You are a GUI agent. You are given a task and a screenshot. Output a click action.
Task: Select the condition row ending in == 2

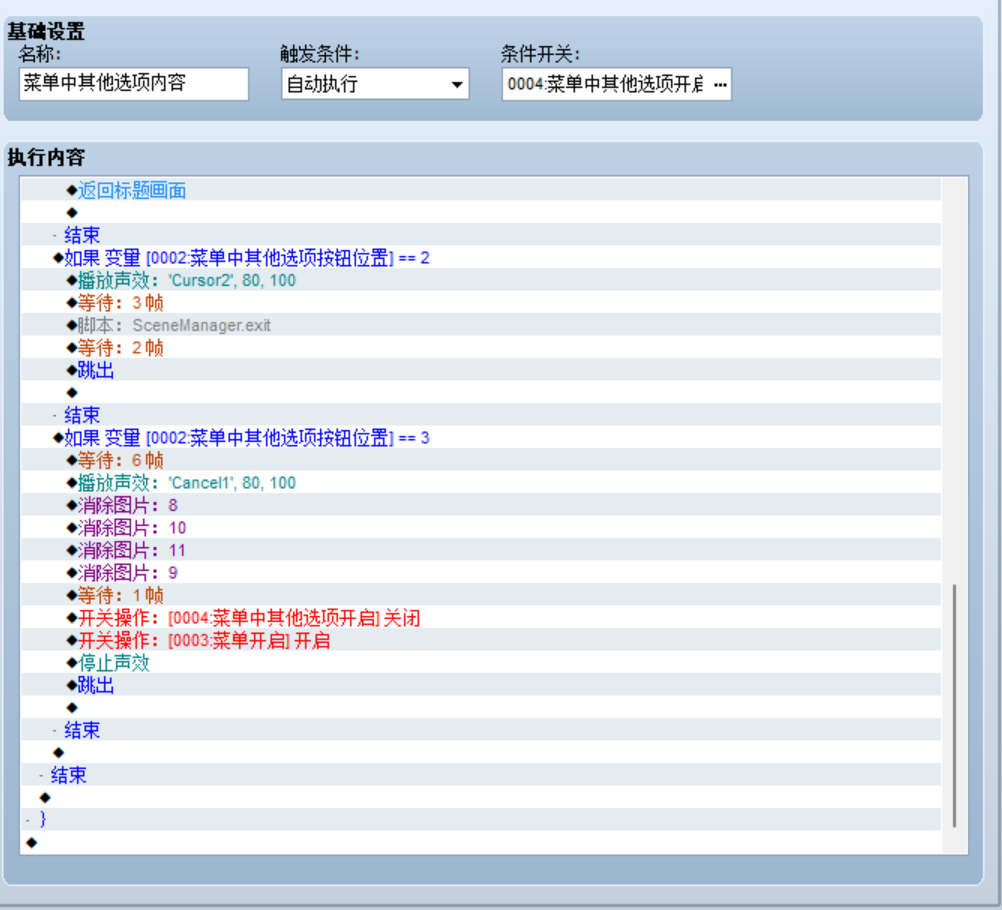(x=481, y=258)
